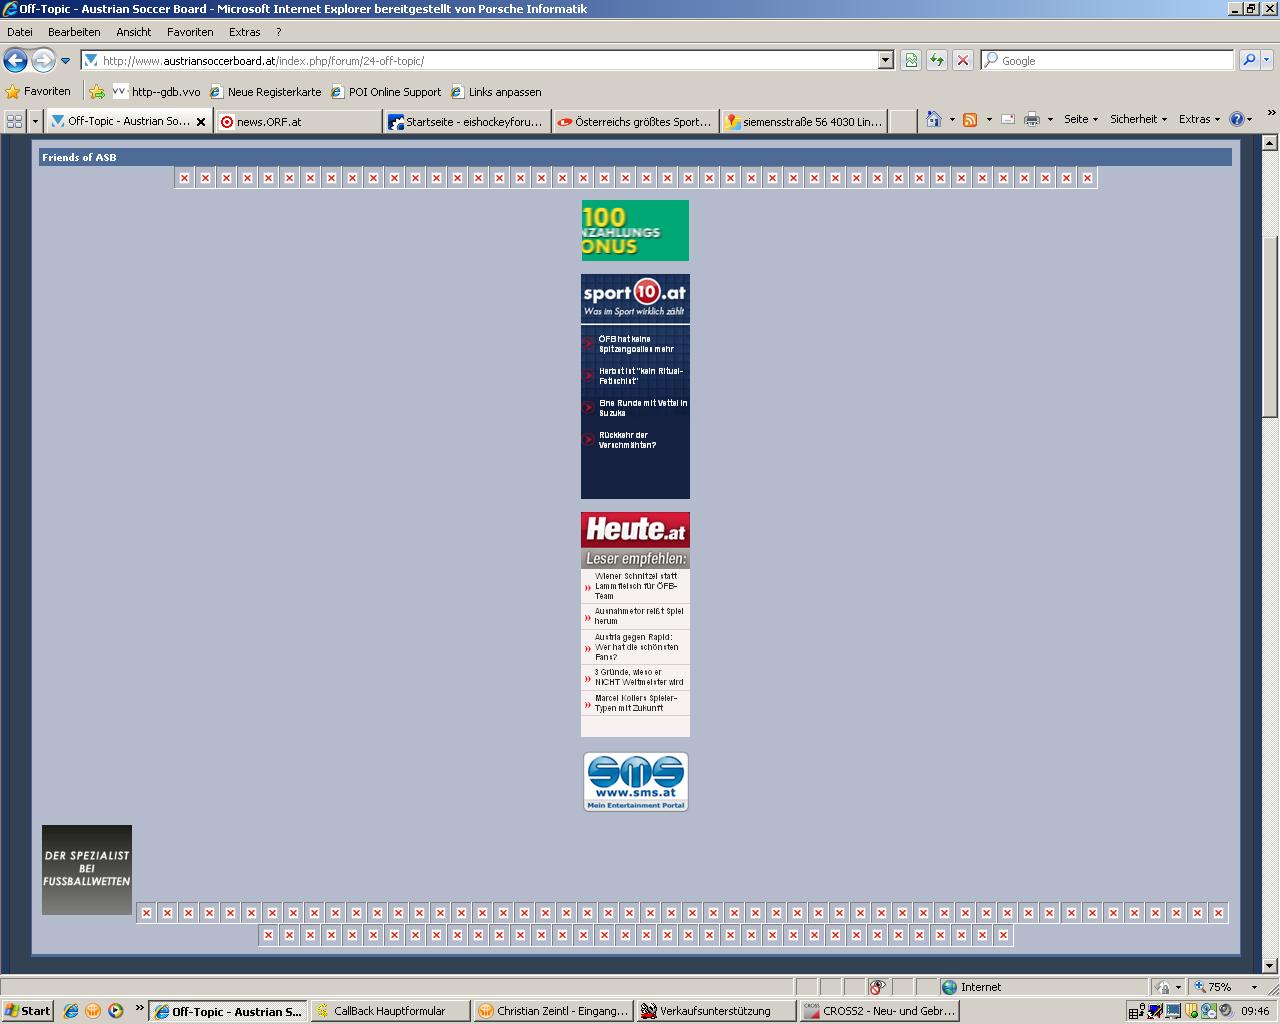The height and width of the screenshot is (1024, 1280).
Task: Open the Ansicht menu
Action: [133, 32]
